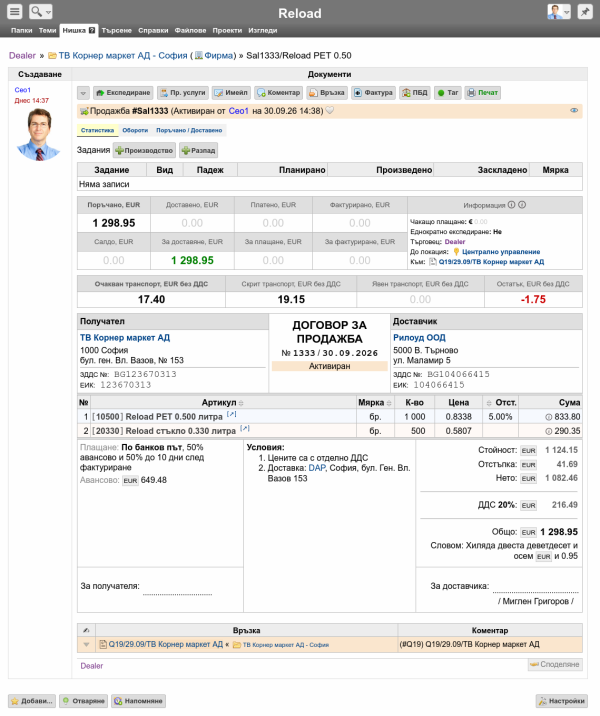This screenshot has width=600, height=716.
Task: Set a reminder with Напомняне
Action: 138,701
